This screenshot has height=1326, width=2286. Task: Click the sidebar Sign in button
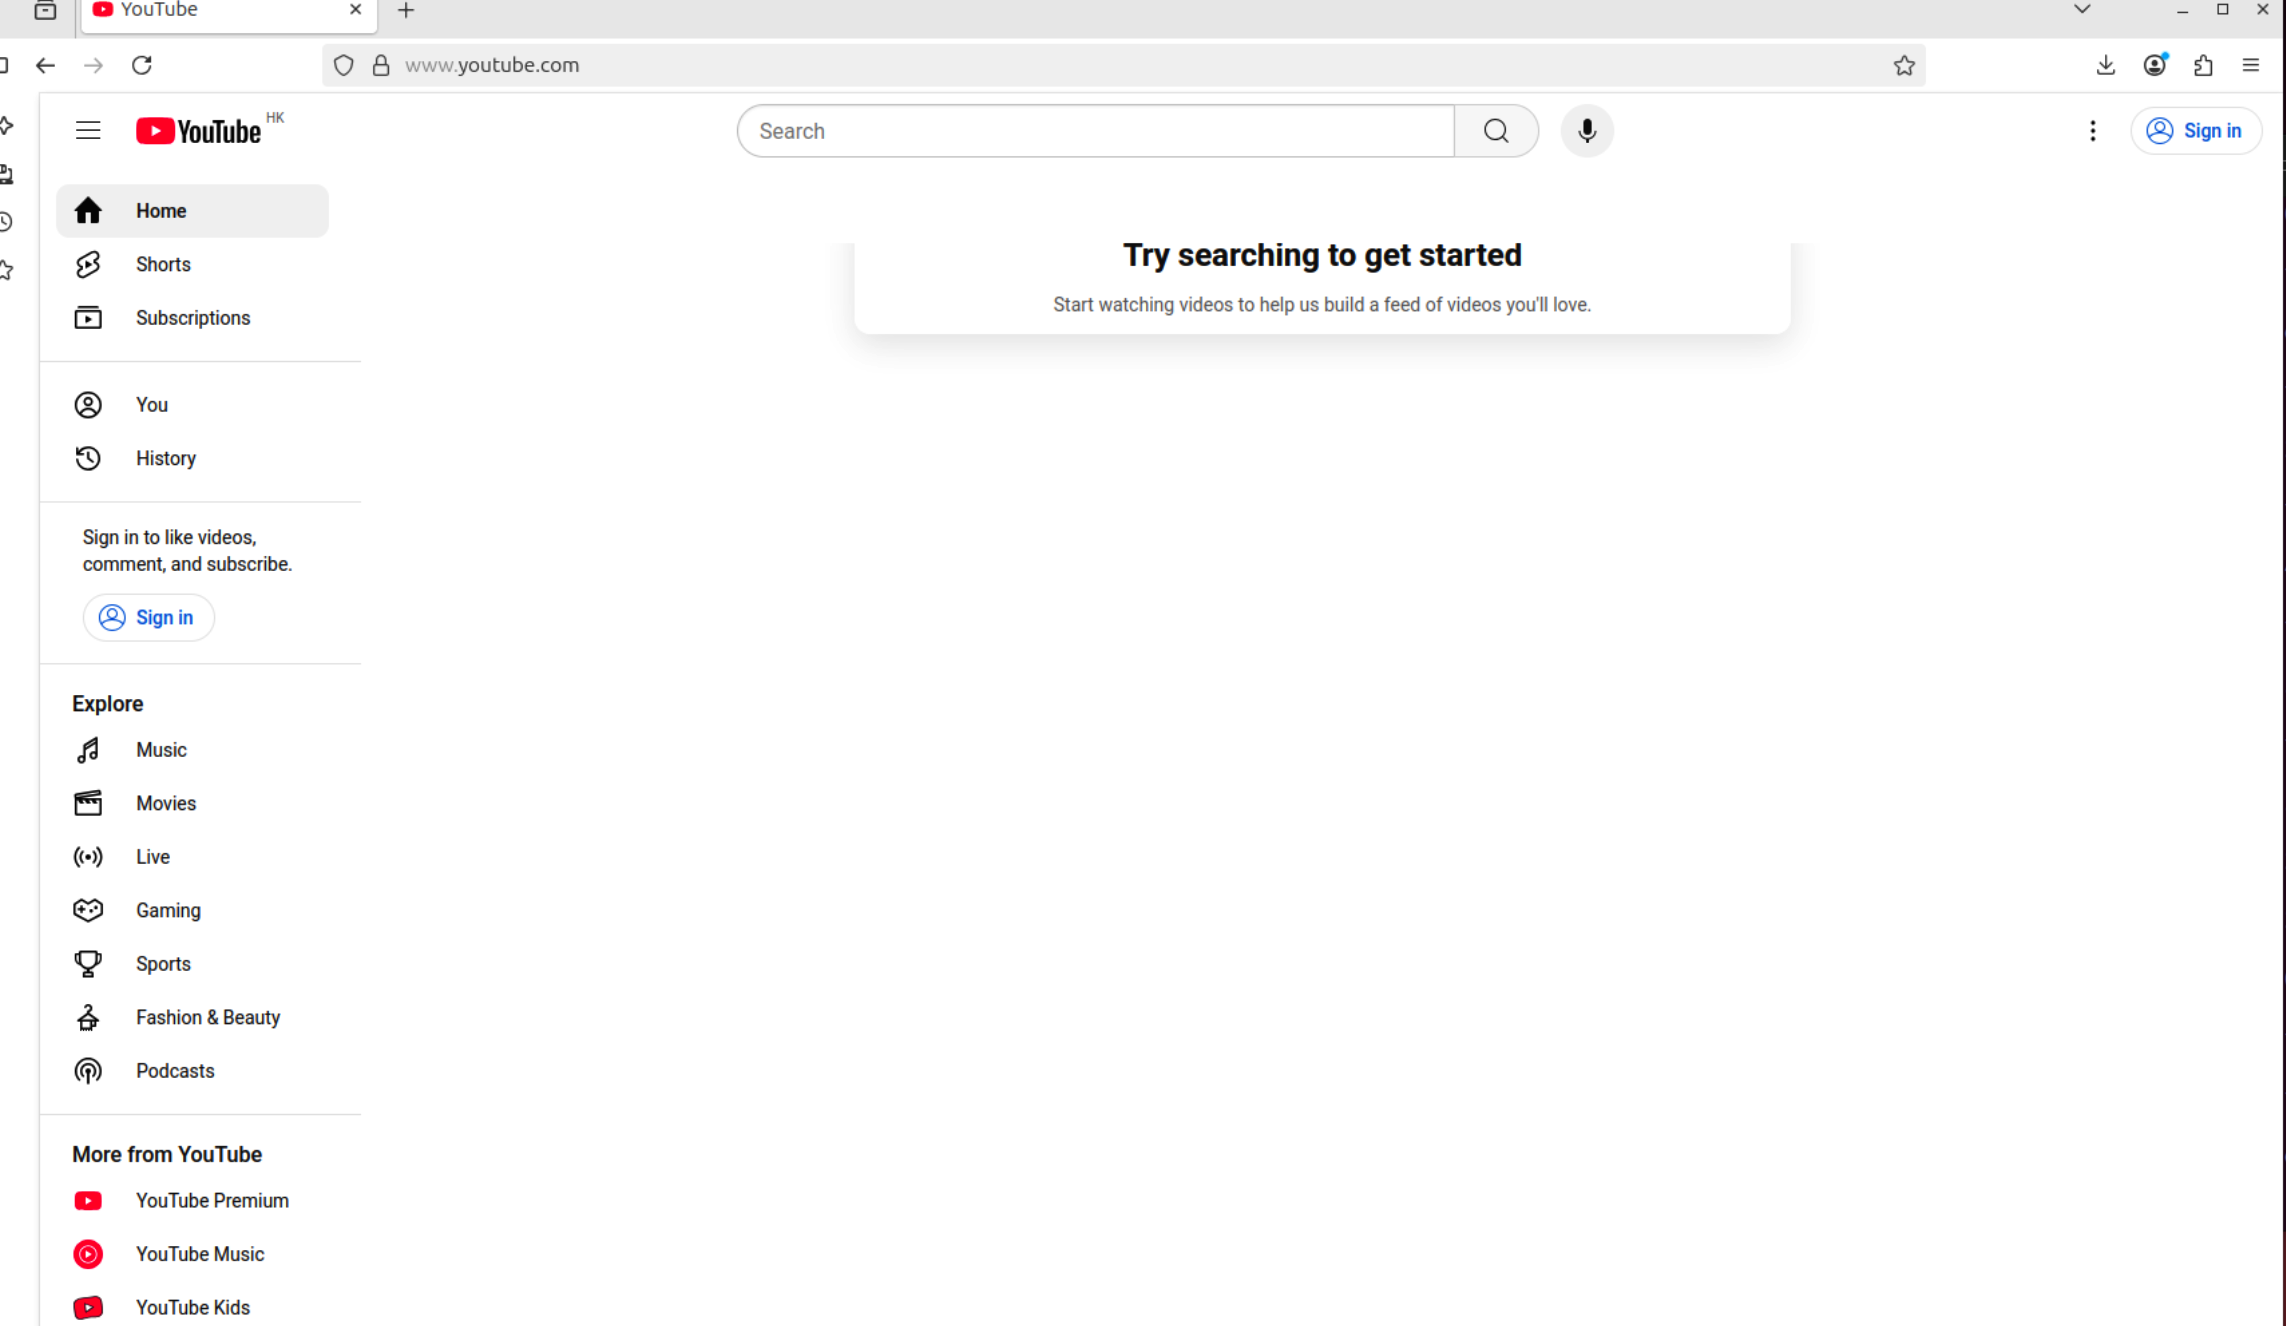tap(148, 618)
